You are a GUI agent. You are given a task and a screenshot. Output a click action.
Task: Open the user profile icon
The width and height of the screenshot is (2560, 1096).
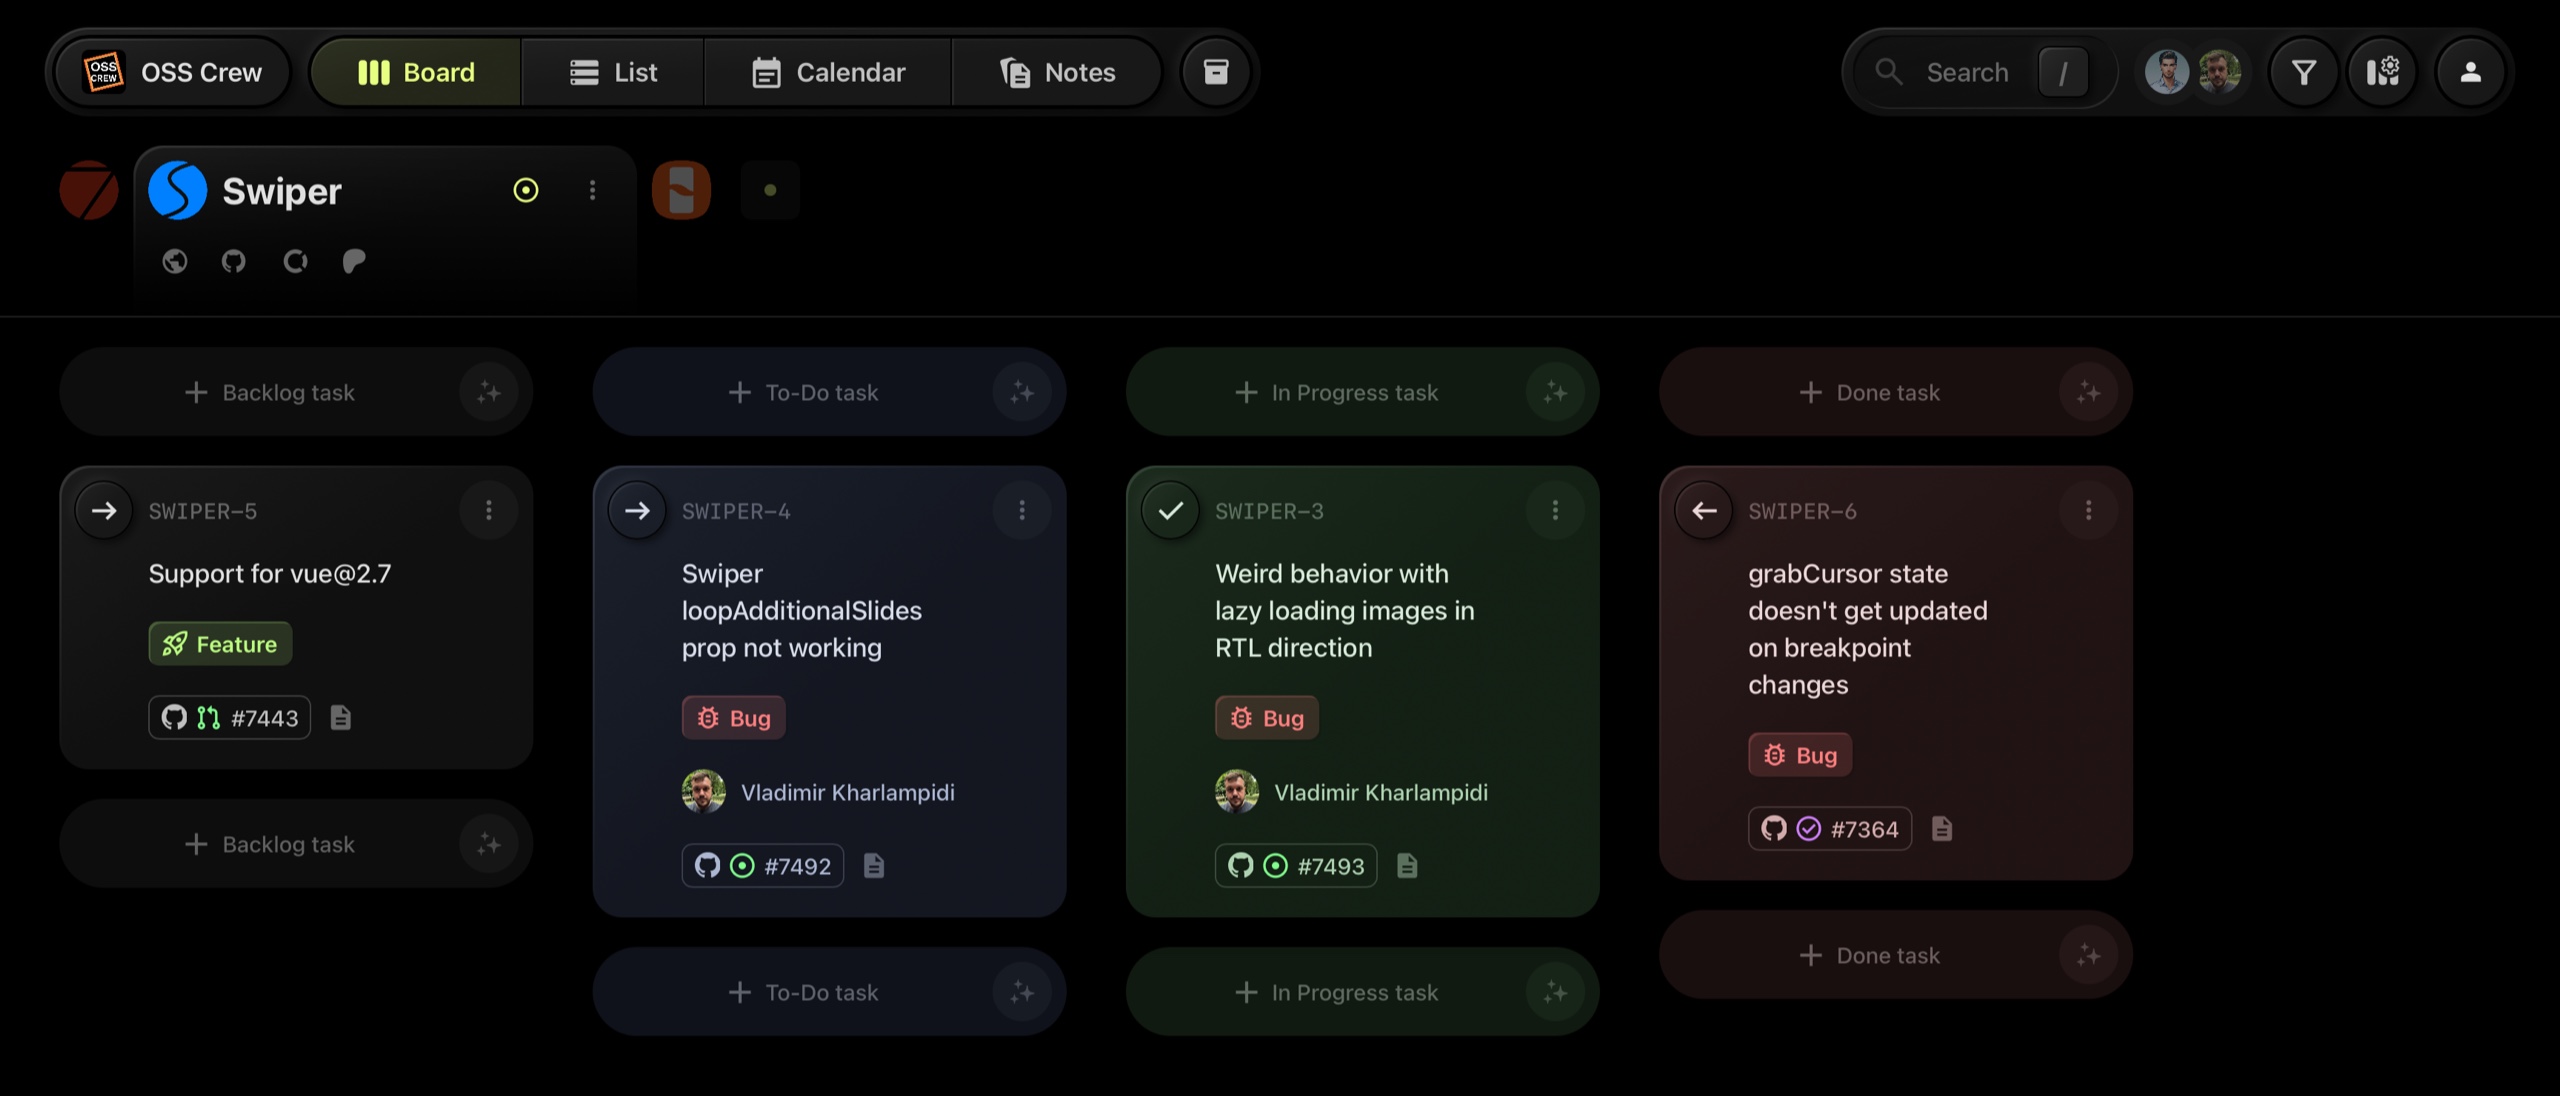(2470, 72)
